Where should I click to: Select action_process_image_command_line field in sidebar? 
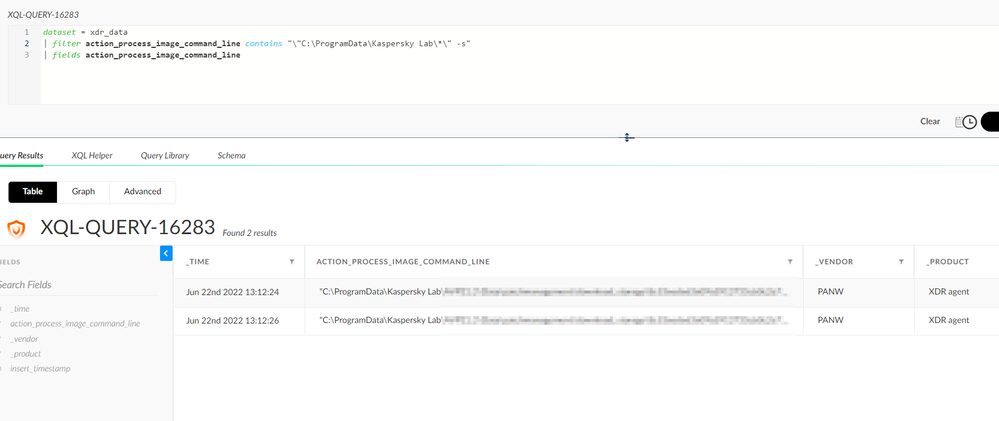click(x=75, y=324)
